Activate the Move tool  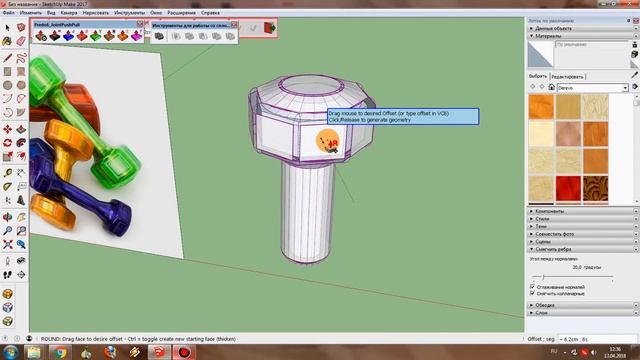7,129
